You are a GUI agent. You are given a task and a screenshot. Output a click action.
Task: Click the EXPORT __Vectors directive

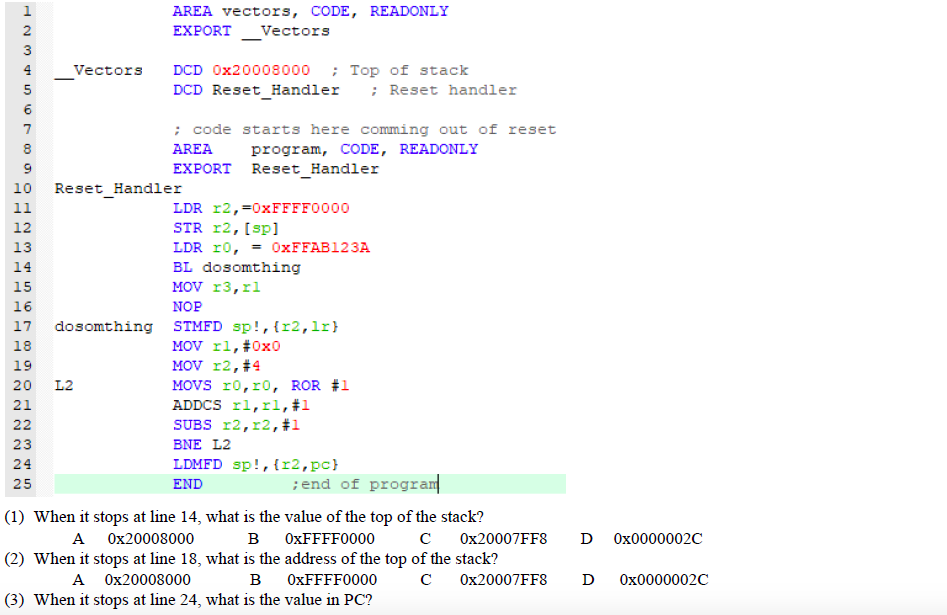pyautogui.click(x=252, y=30)
